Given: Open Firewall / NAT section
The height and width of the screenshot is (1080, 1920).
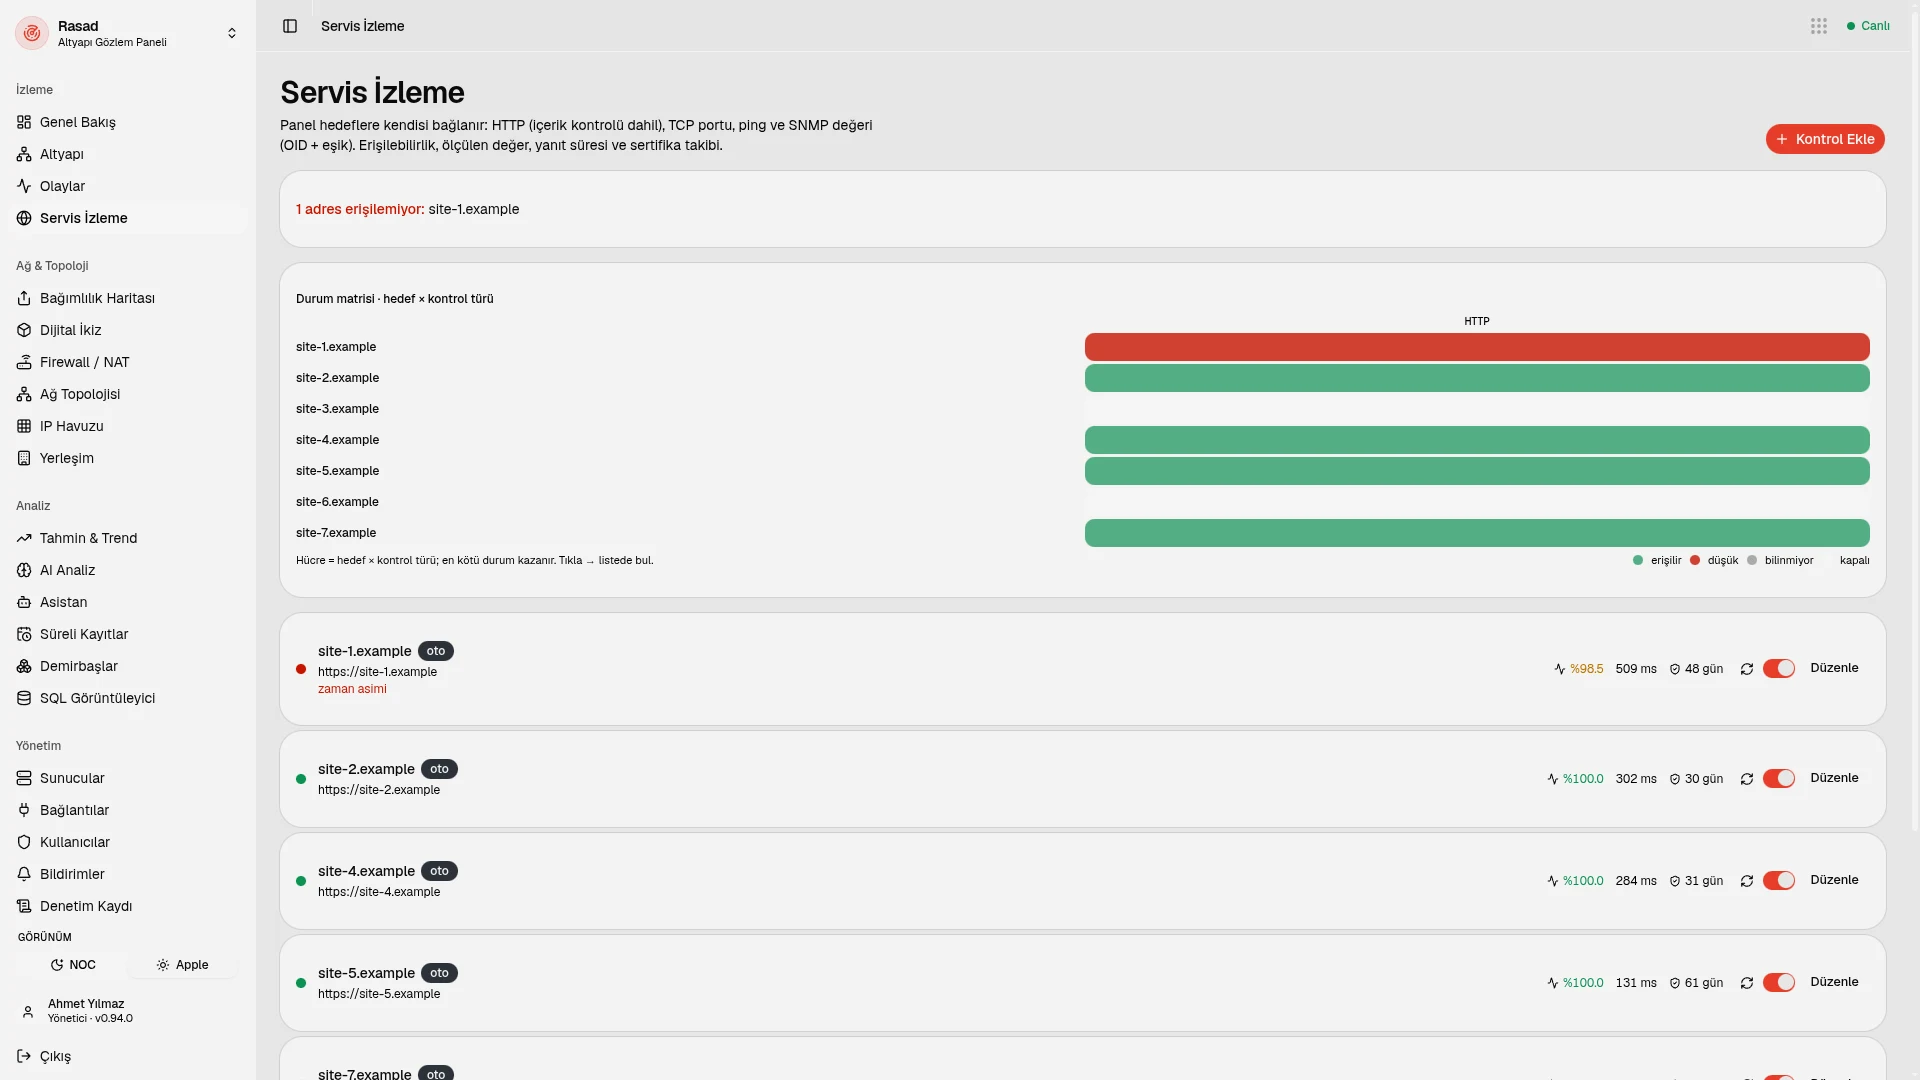Looking at the screenshot, I should tap(127, 362).
